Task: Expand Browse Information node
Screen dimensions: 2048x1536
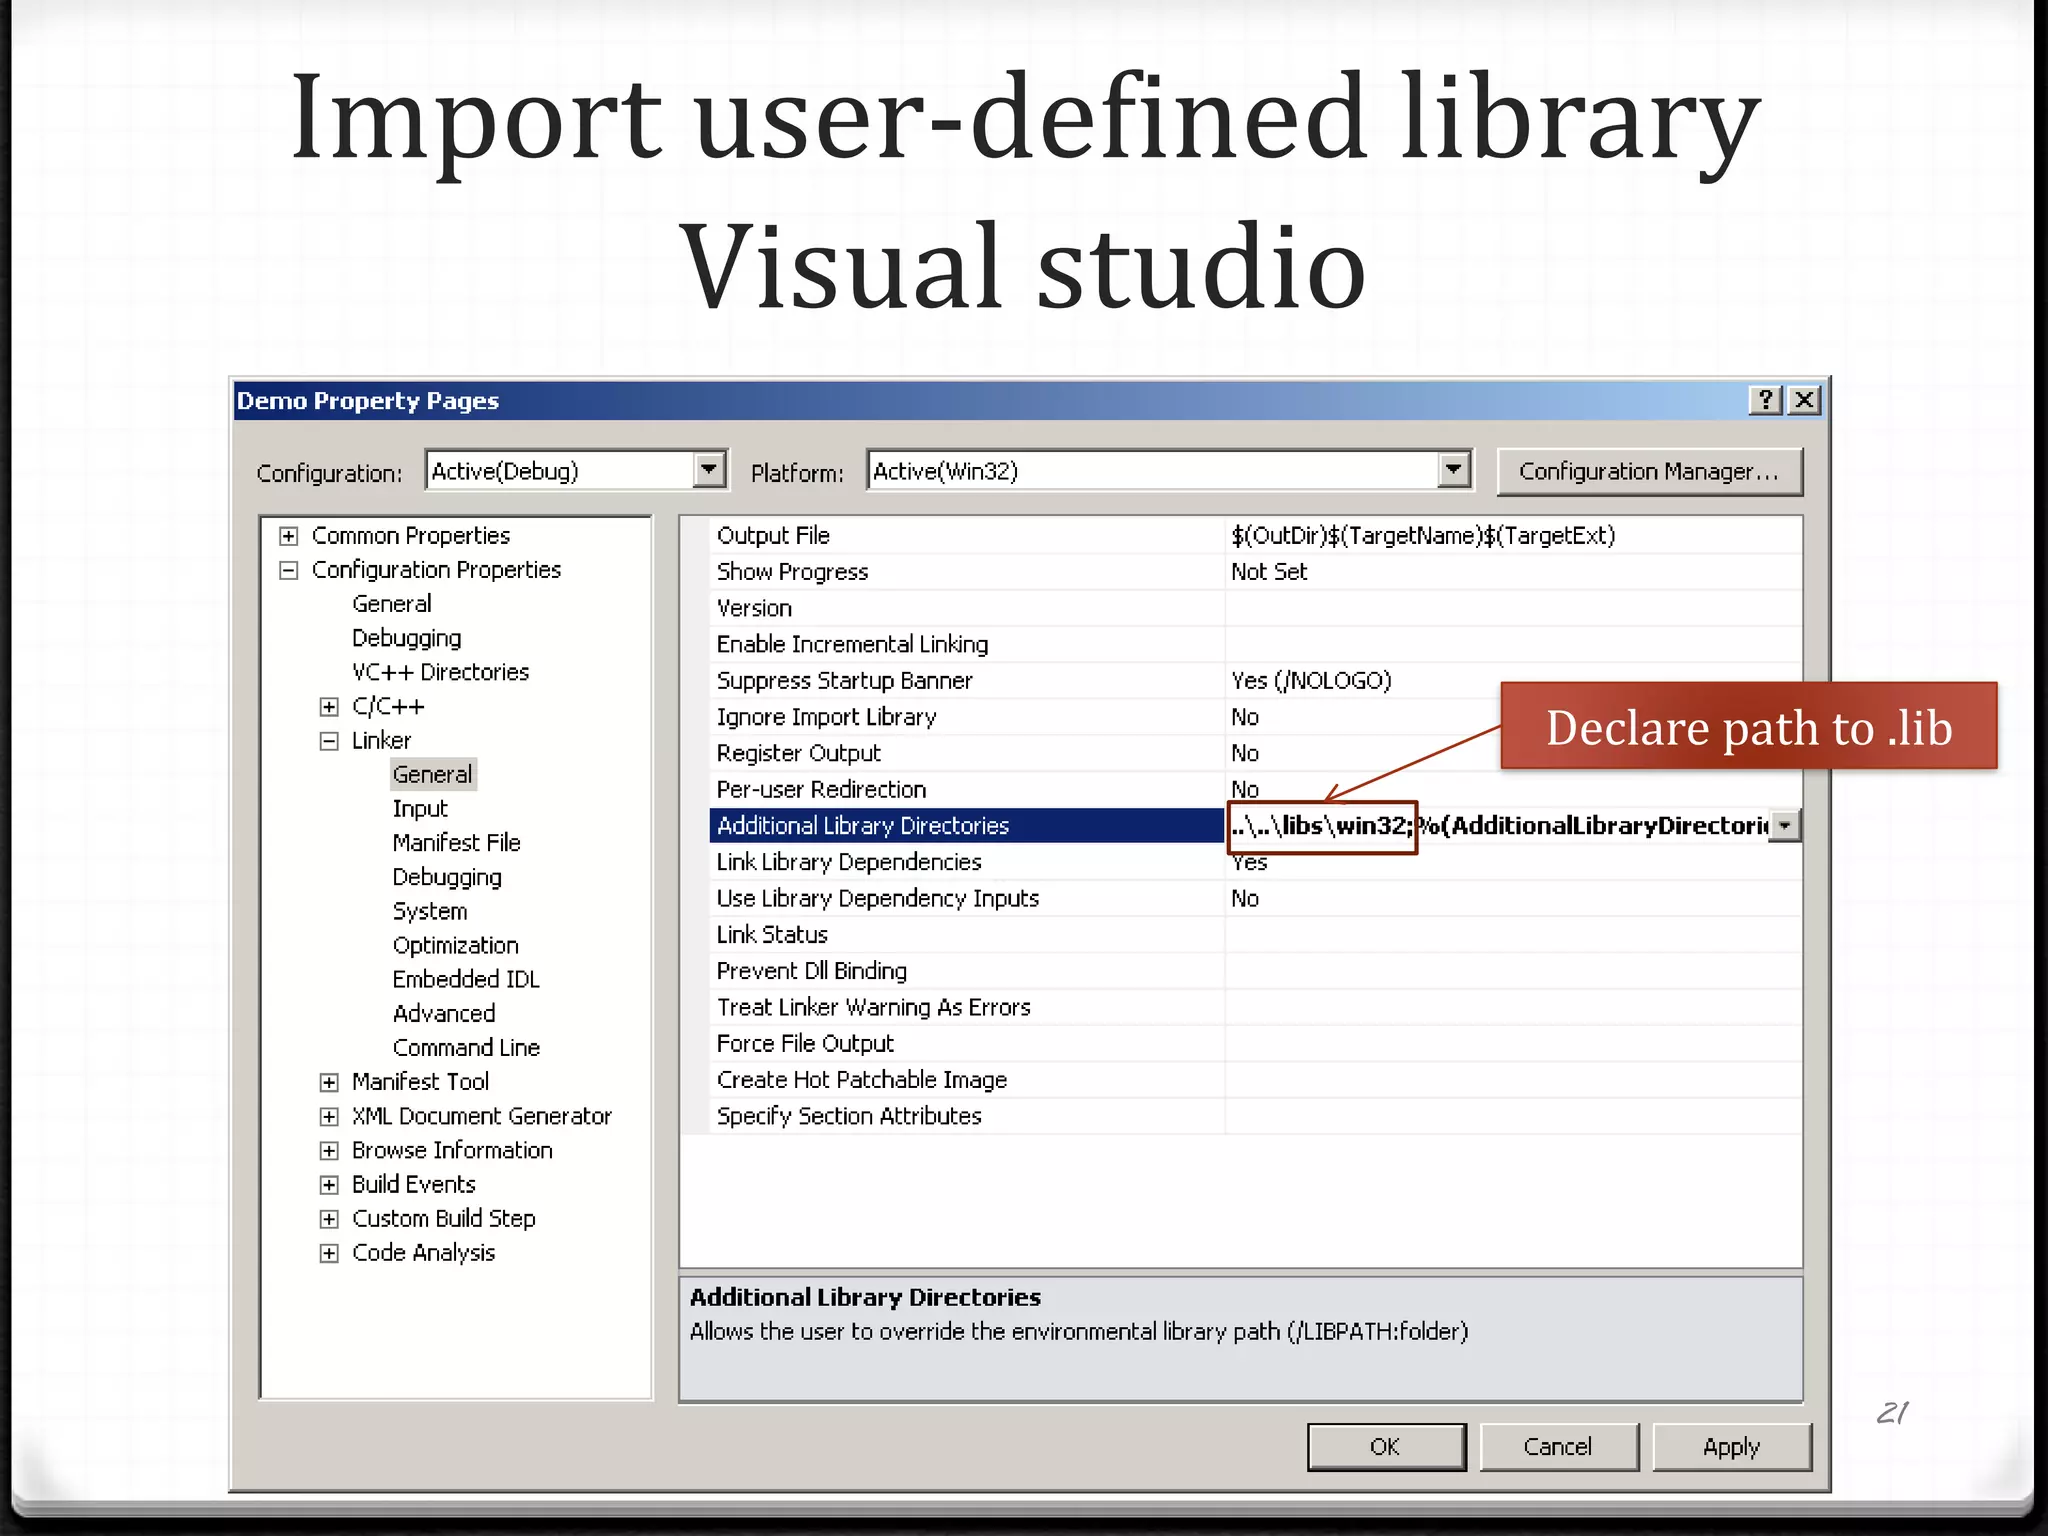Action: point(329,1151)
